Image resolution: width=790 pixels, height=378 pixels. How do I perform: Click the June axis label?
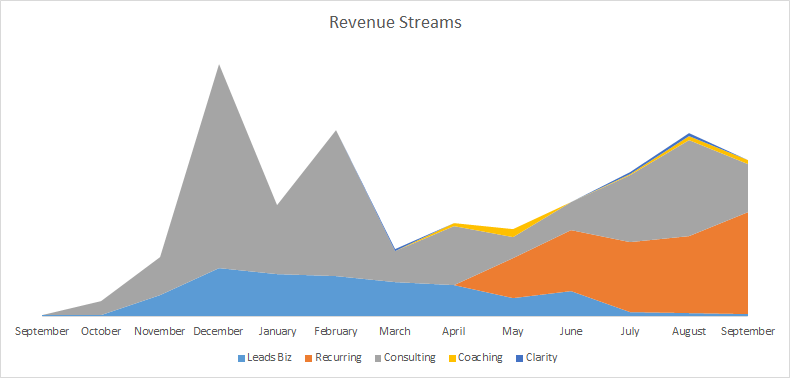pyautogui.click(x=571, y=332)
